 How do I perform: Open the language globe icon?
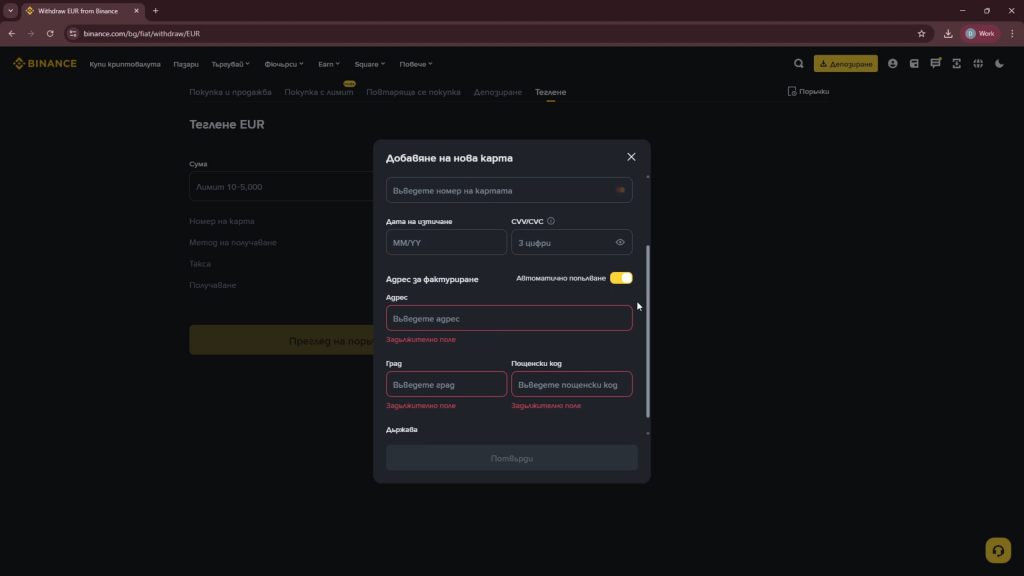point(978,63)
